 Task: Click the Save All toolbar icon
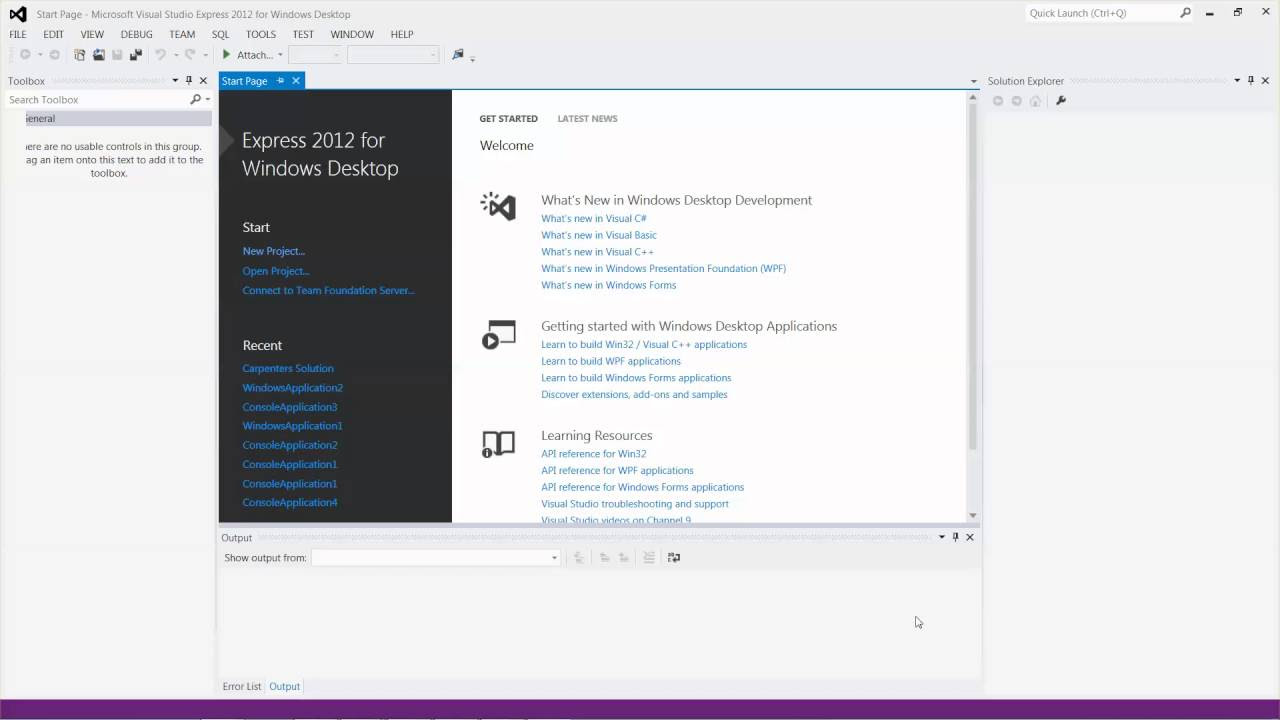[x=135, y=55]
